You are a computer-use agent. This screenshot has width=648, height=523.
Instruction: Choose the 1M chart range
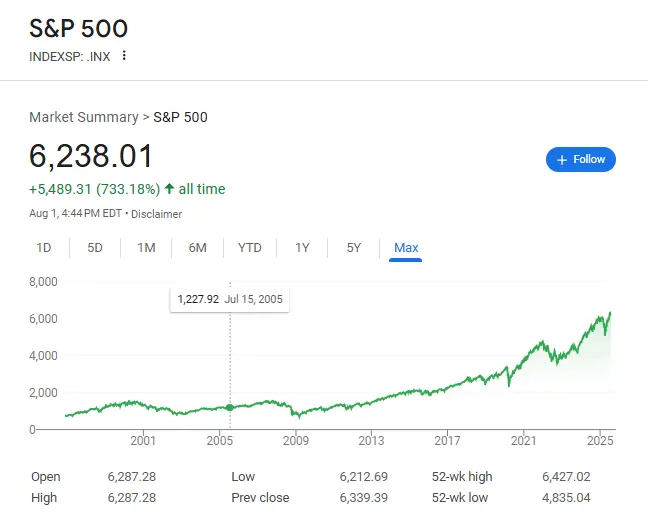tap(146, 248)
